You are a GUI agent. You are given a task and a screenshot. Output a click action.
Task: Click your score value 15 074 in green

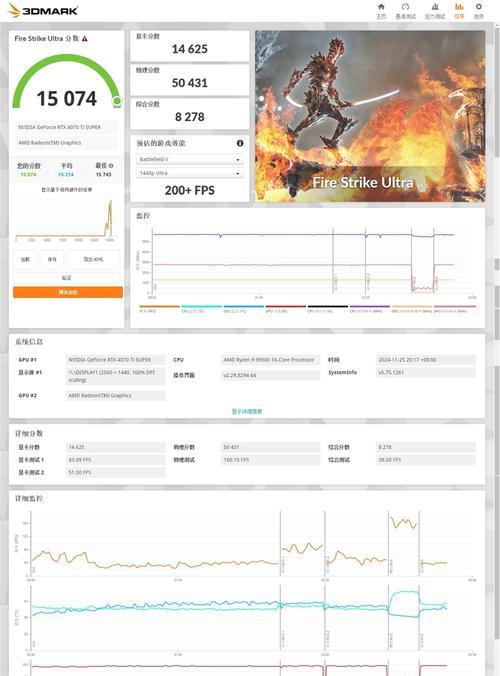(28, 175)
